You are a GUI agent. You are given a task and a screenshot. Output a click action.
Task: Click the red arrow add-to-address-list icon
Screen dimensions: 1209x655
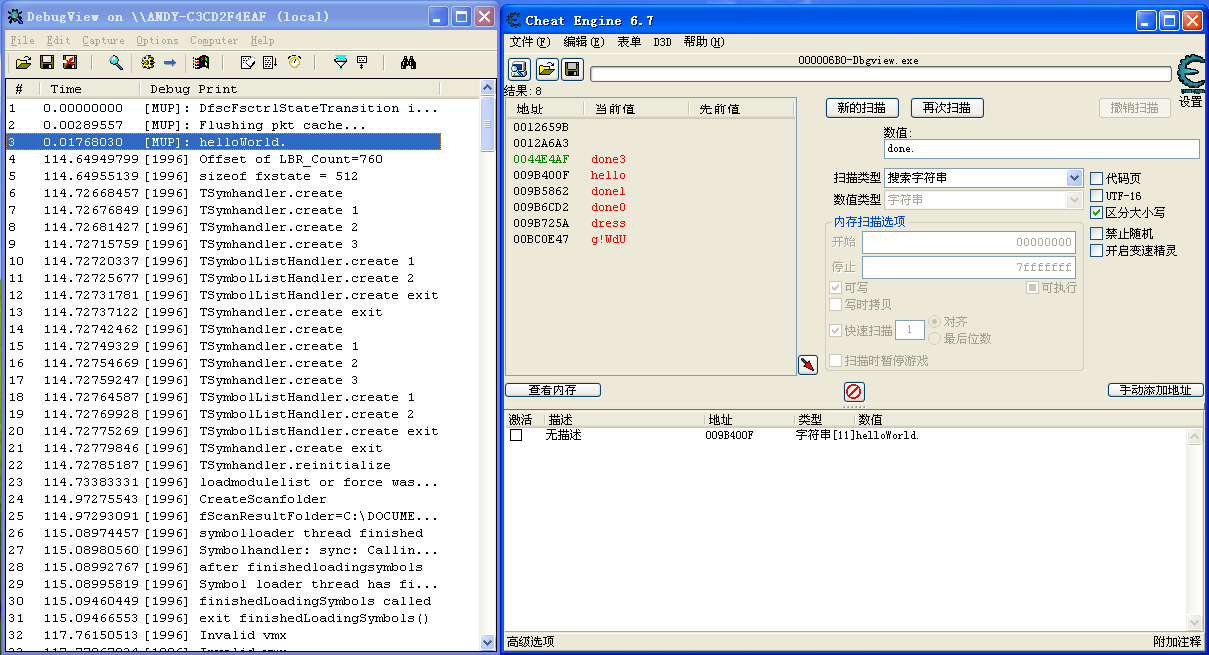808,365
